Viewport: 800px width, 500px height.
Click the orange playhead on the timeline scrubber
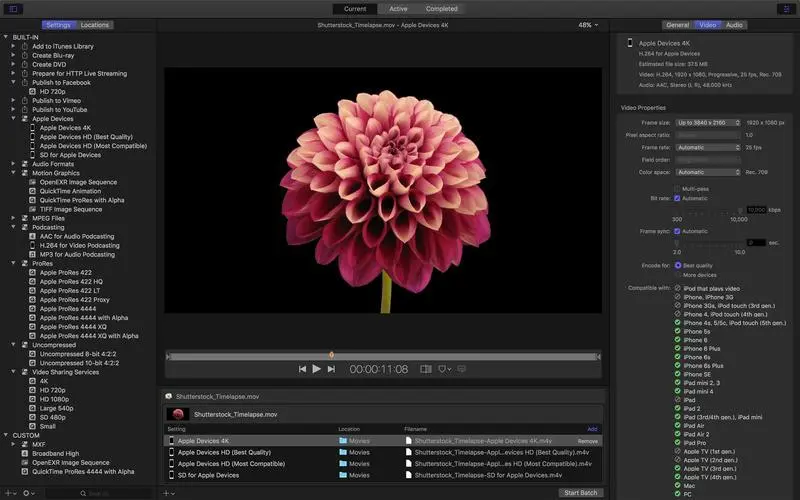pyautogui.click(x=331, y=354)
